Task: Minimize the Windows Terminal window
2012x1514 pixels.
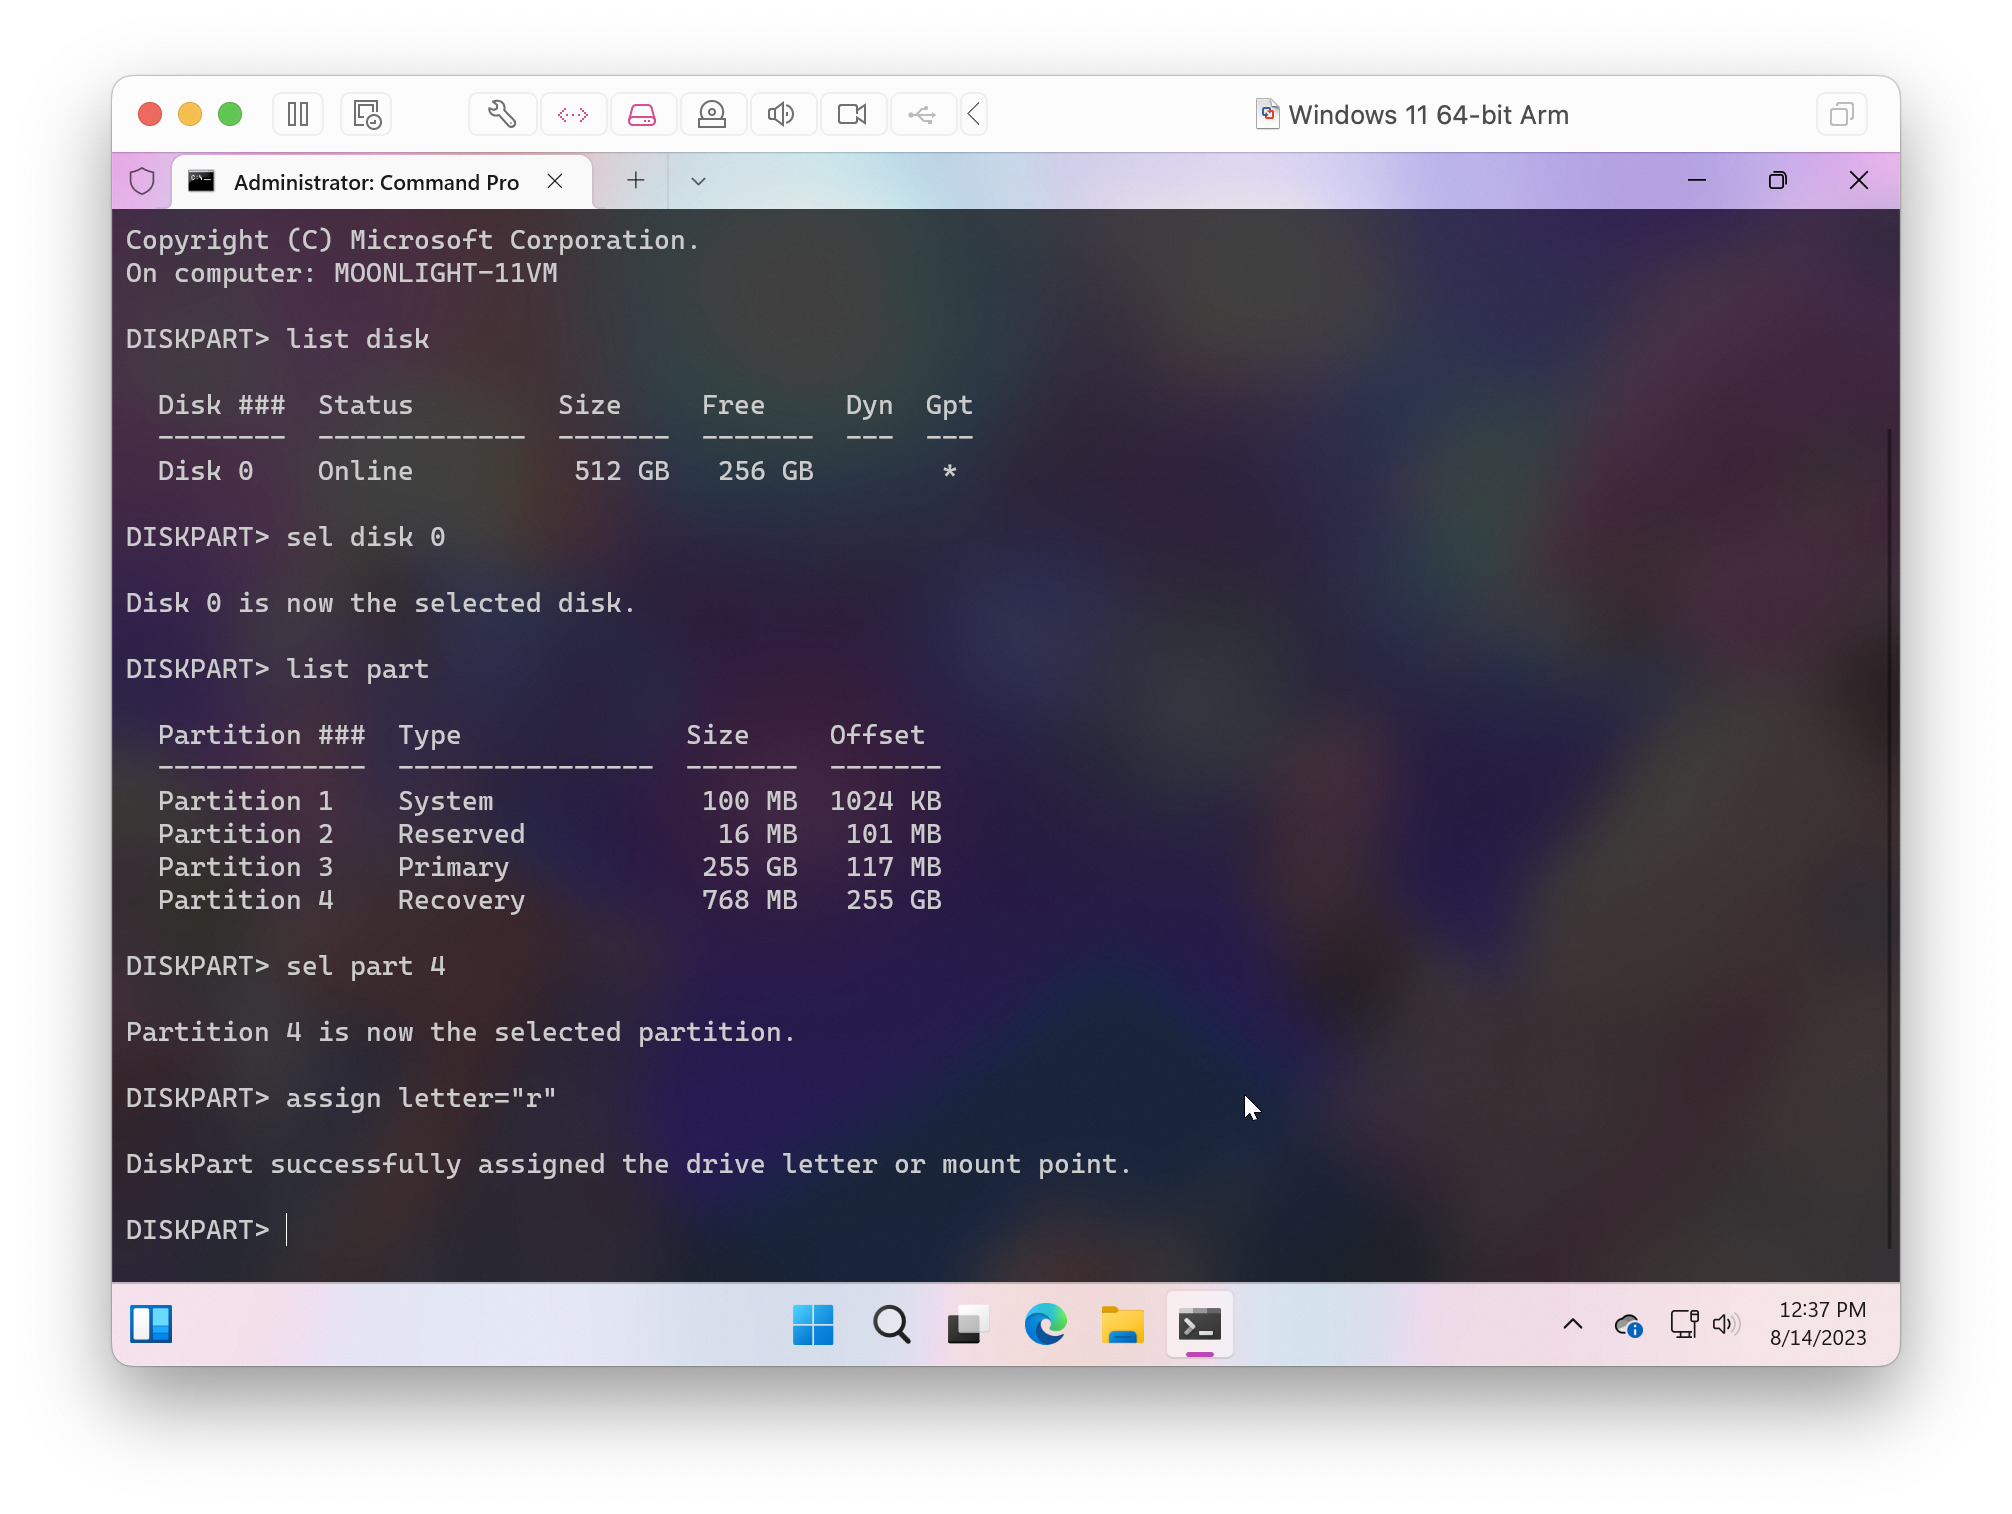Action: pyautogui.click(x=1697, y=181)
